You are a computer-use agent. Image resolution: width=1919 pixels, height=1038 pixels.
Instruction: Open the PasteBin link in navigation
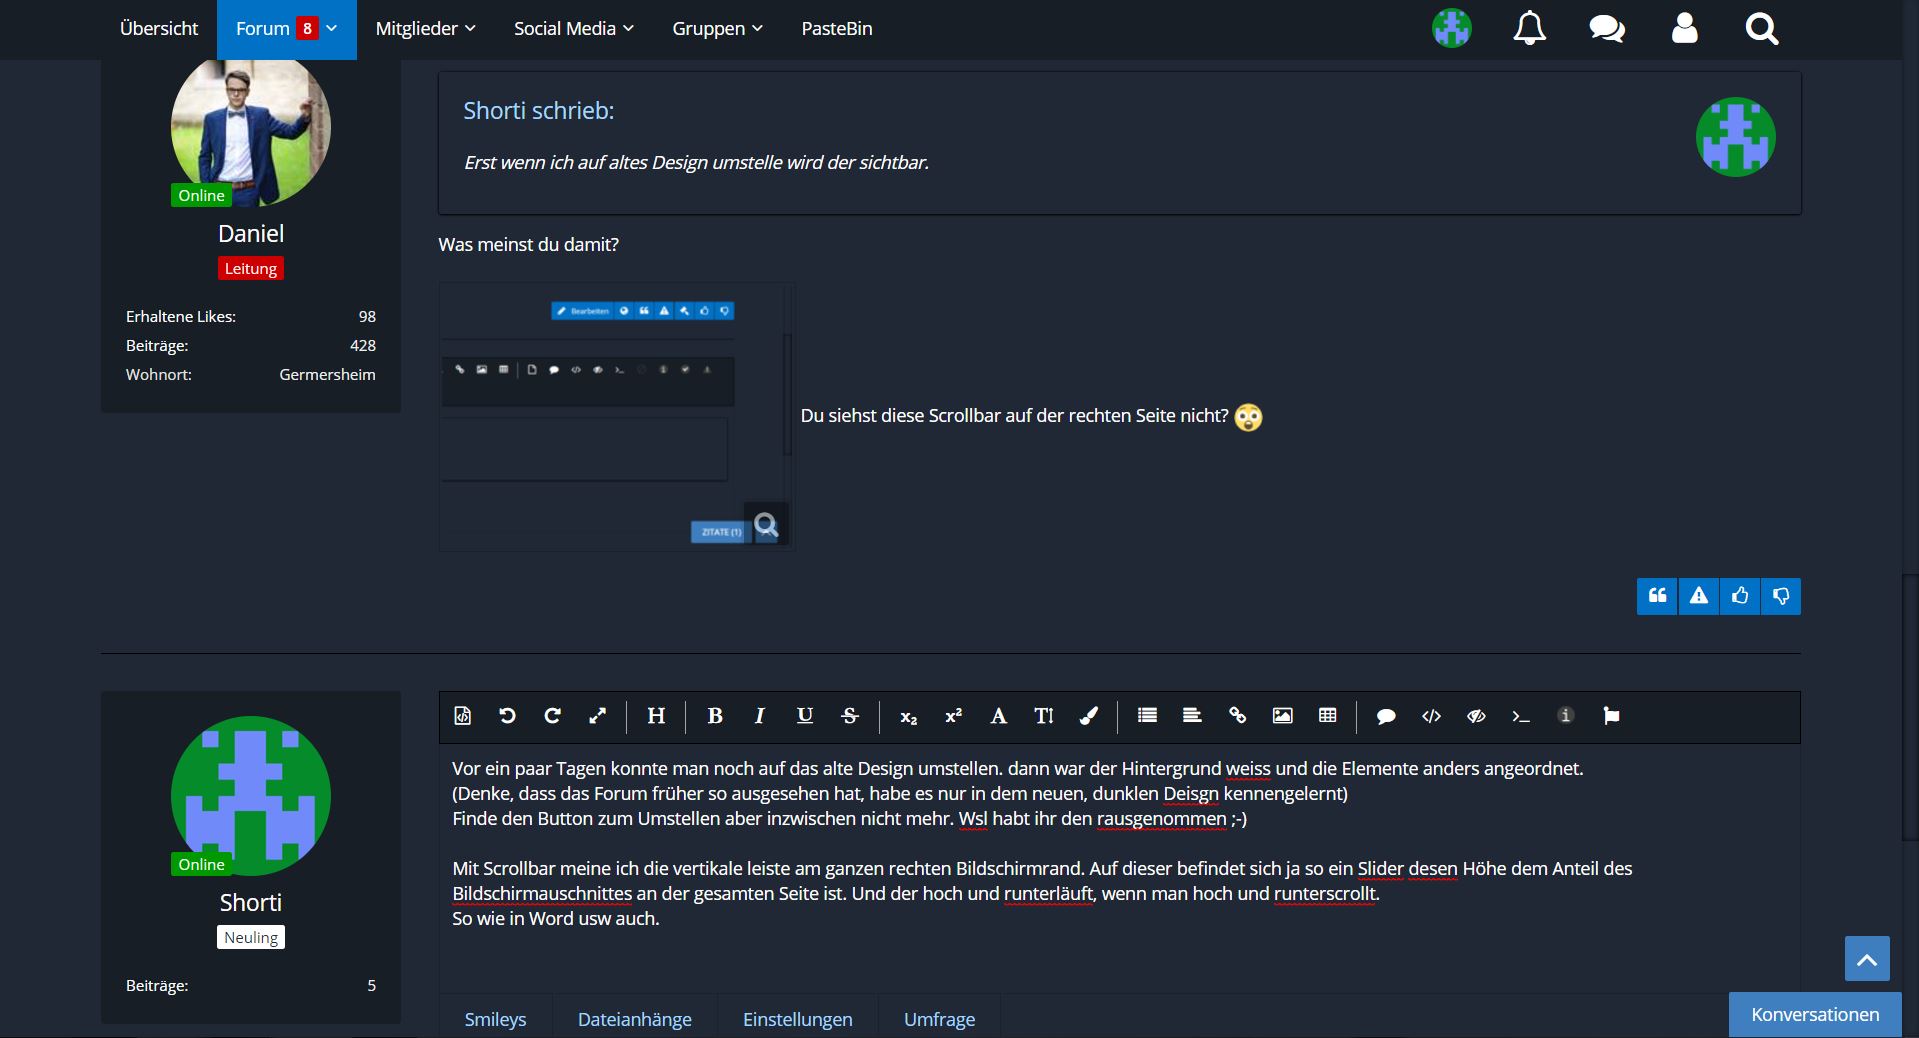pyautogui.click(x=836, y=29)
